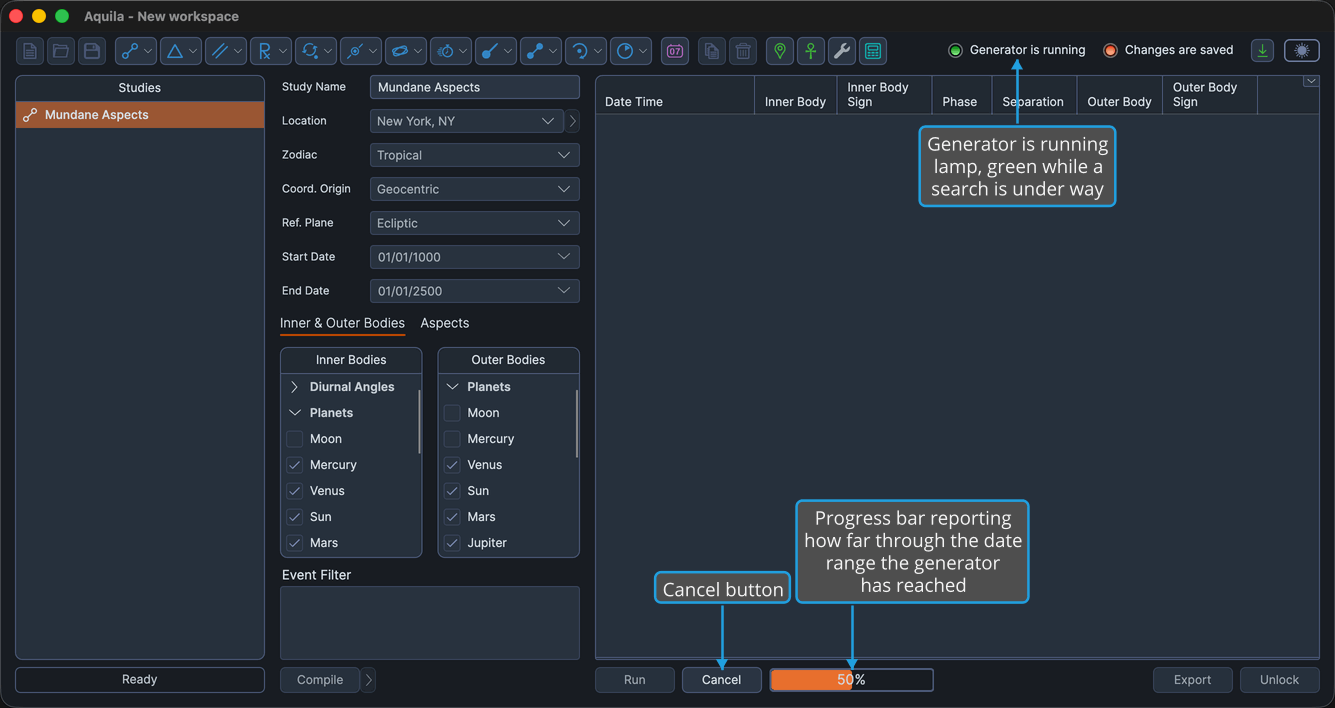The image size is (1335, 708).
Task: Collapse Planets group in Outer Bodies
Action: 452,387
